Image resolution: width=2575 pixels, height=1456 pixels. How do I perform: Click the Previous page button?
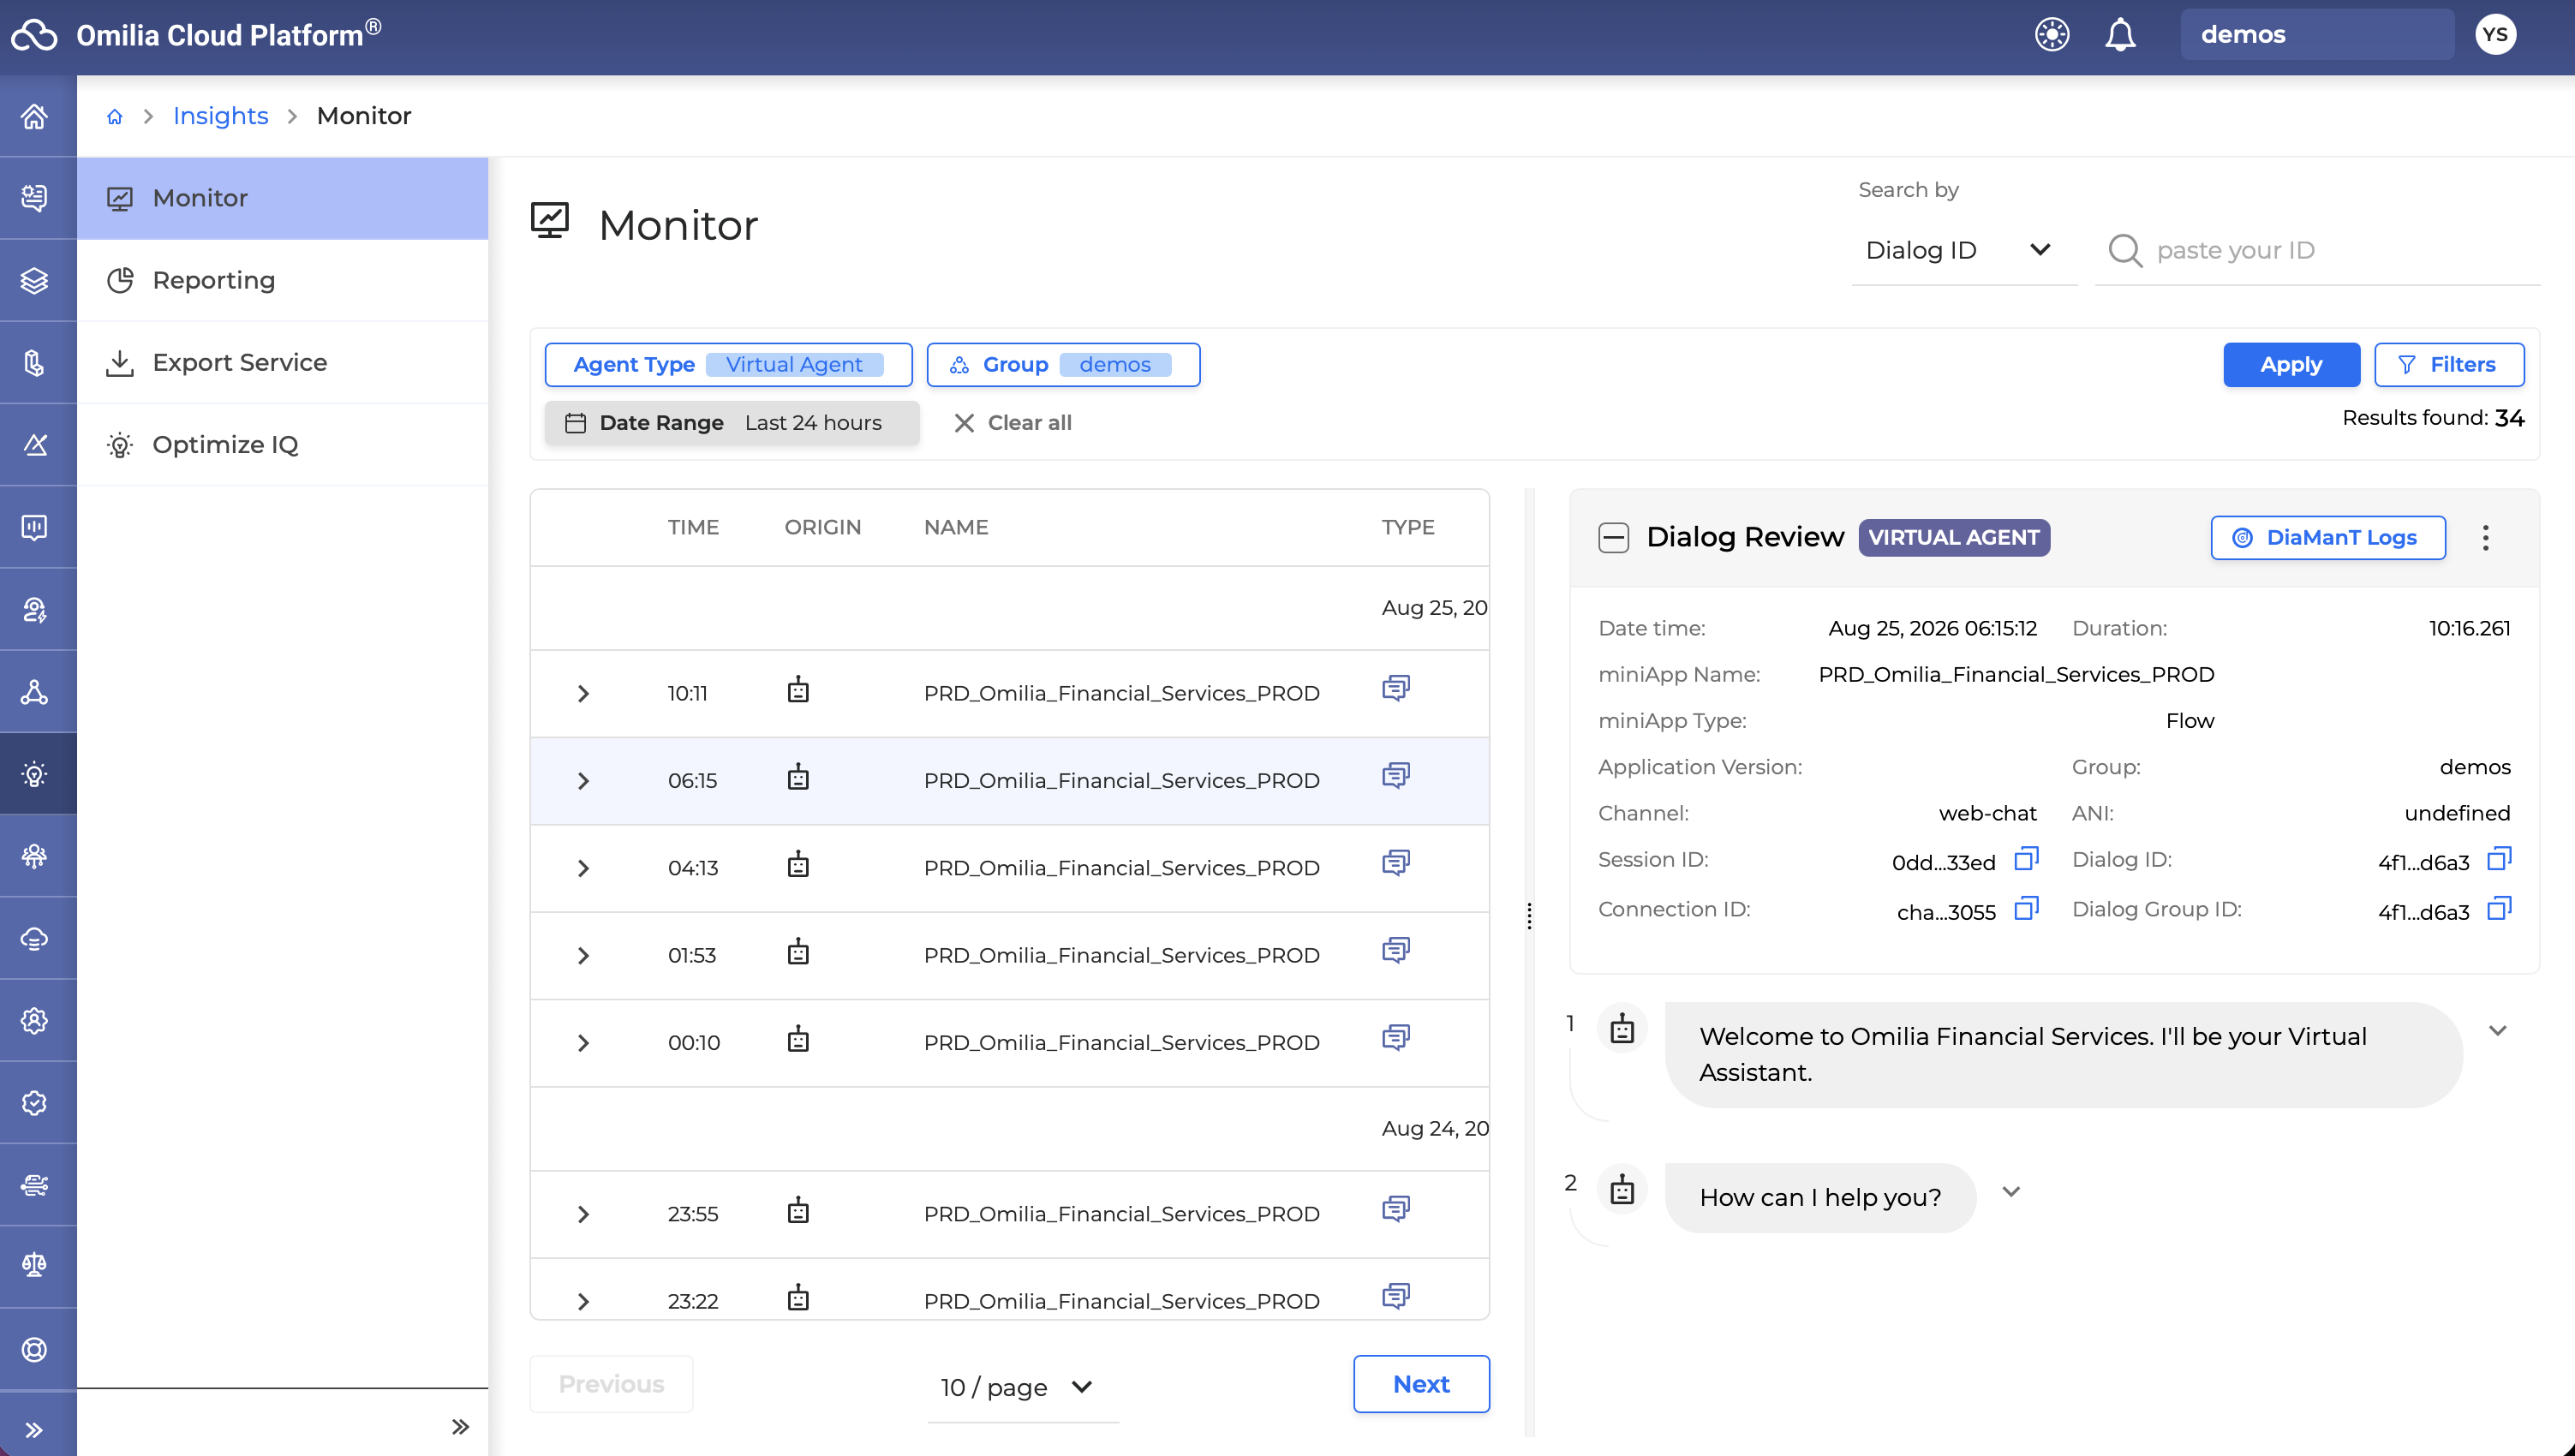[x=611, y=1384]
